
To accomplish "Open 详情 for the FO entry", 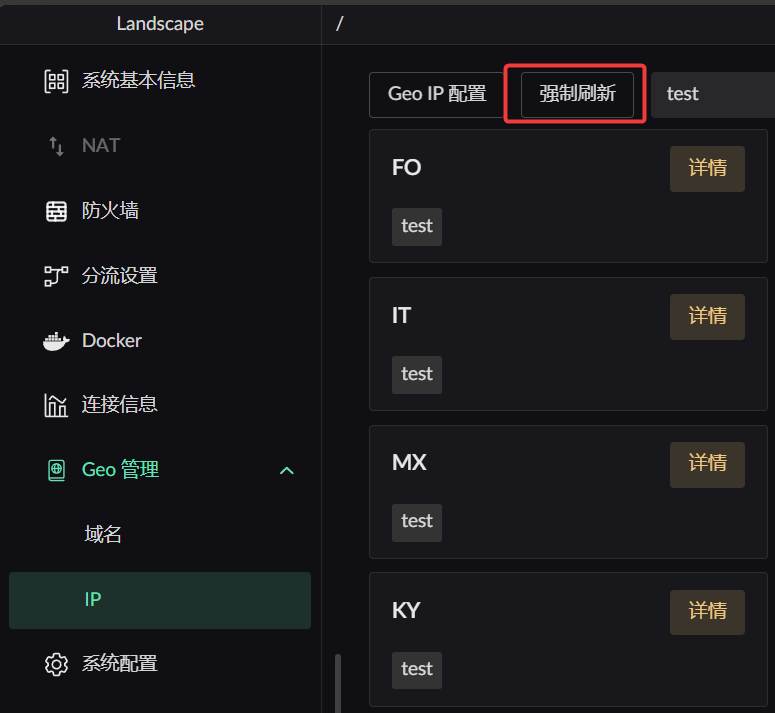I will [707, 168].
